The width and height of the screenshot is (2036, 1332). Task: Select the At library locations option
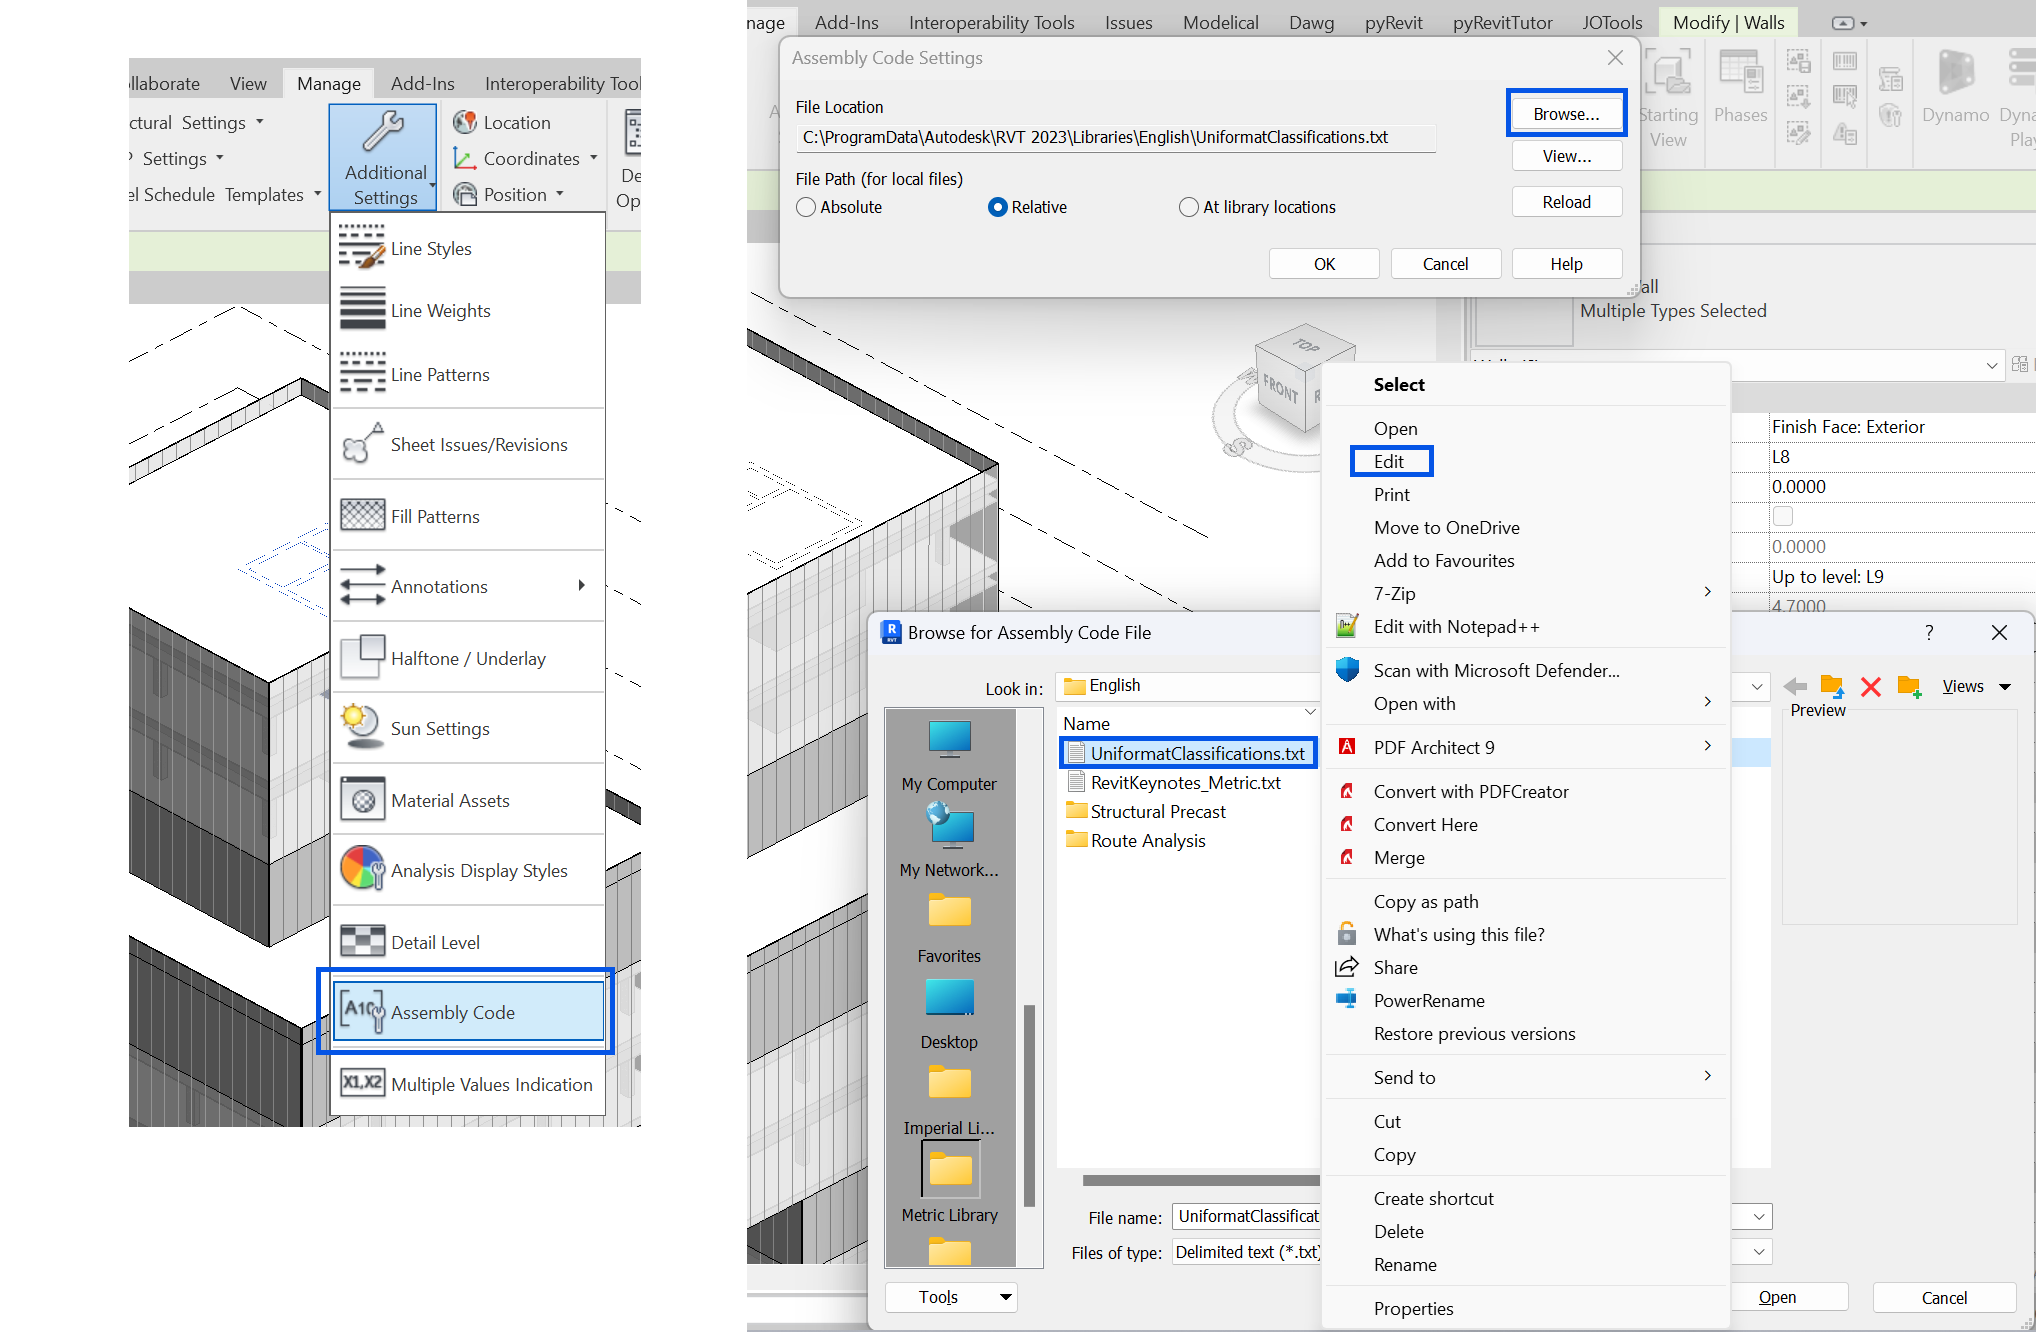pyautogui.click(x=1188, y=207)
